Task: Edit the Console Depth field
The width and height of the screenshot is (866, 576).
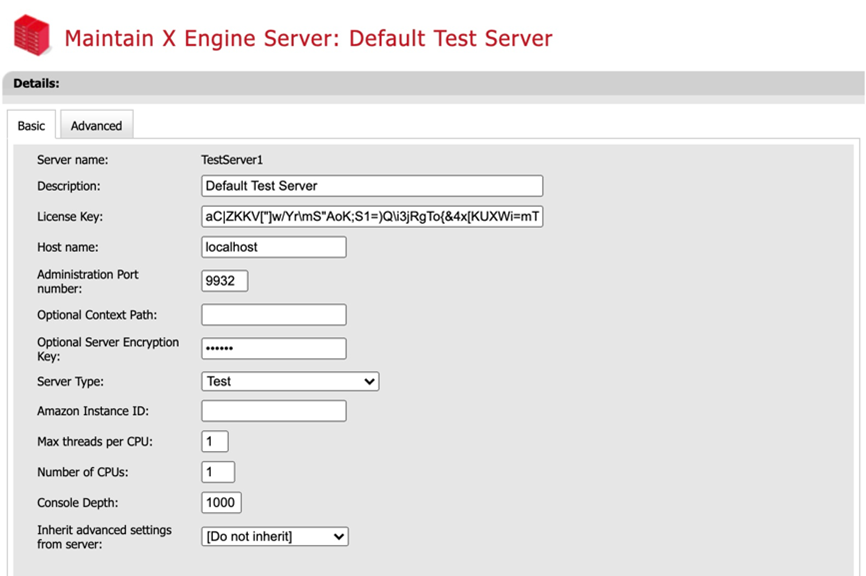Action: tap(221, 503)
